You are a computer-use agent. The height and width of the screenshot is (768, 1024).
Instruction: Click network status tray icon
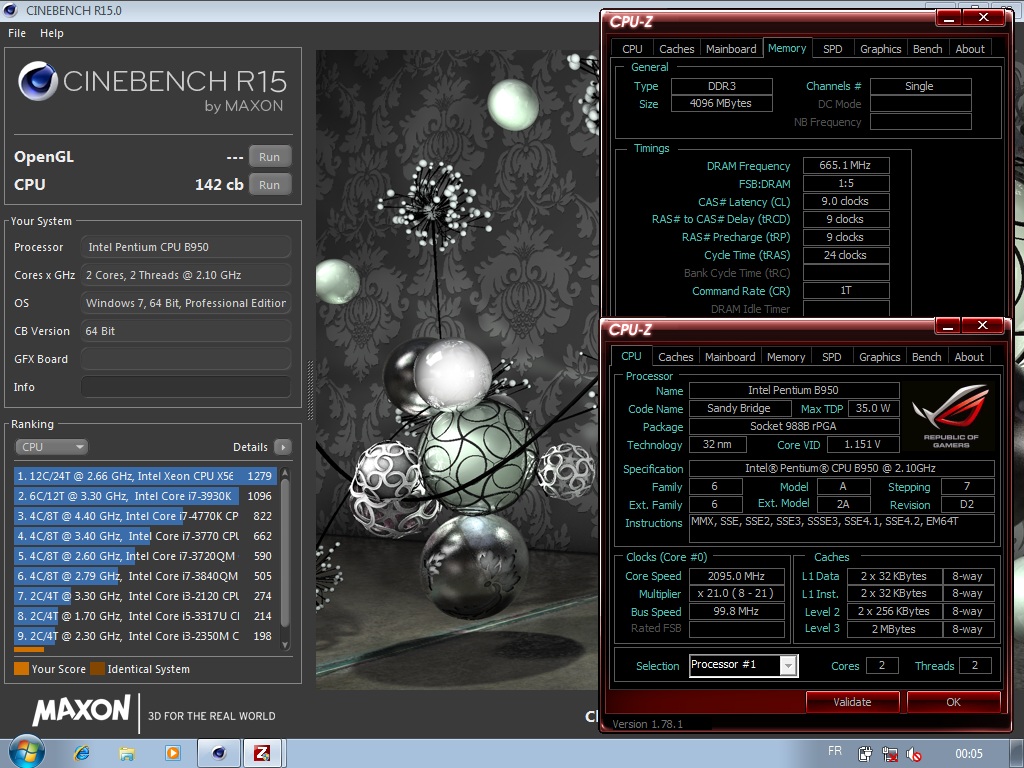point(889,754)
